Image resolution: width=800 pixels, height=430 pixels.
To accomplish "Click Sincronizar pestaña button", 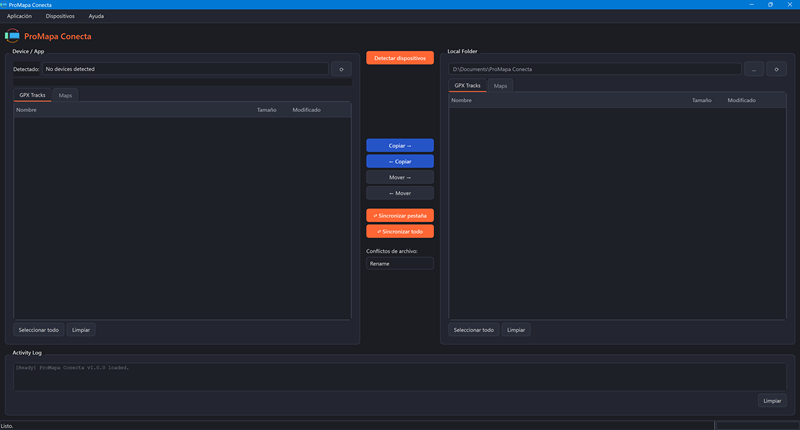I will pyautogui.click(x=400, y=215).
